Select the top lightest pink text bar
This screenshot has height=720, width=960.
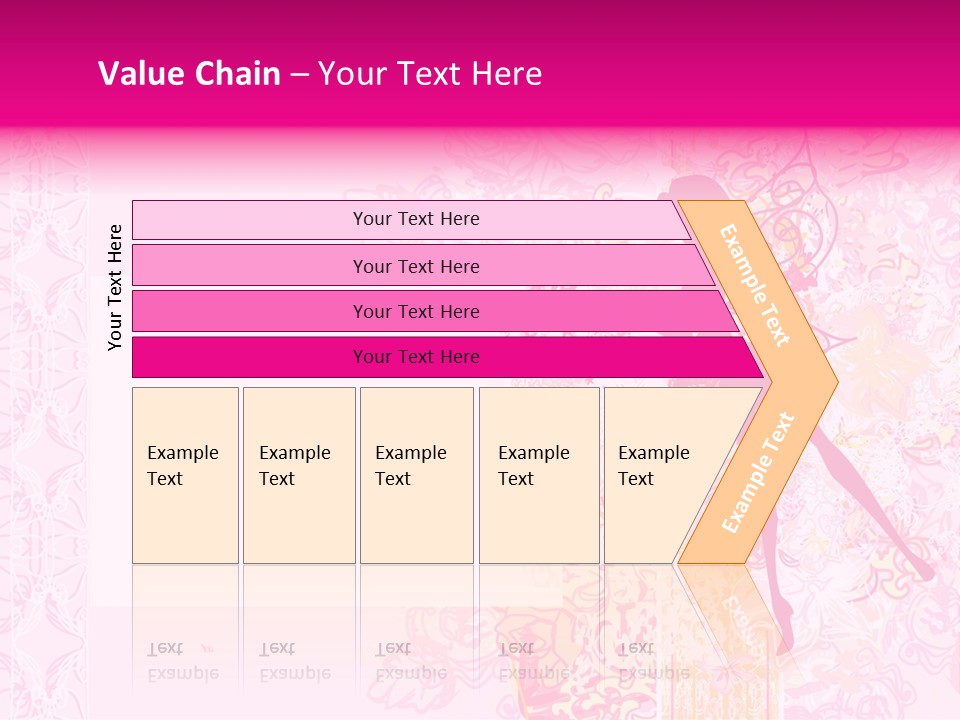pos(416,219)
